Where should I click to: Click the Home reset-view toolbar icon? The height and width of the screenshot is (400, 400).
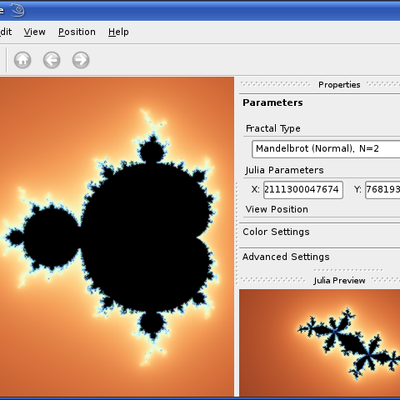22,60
